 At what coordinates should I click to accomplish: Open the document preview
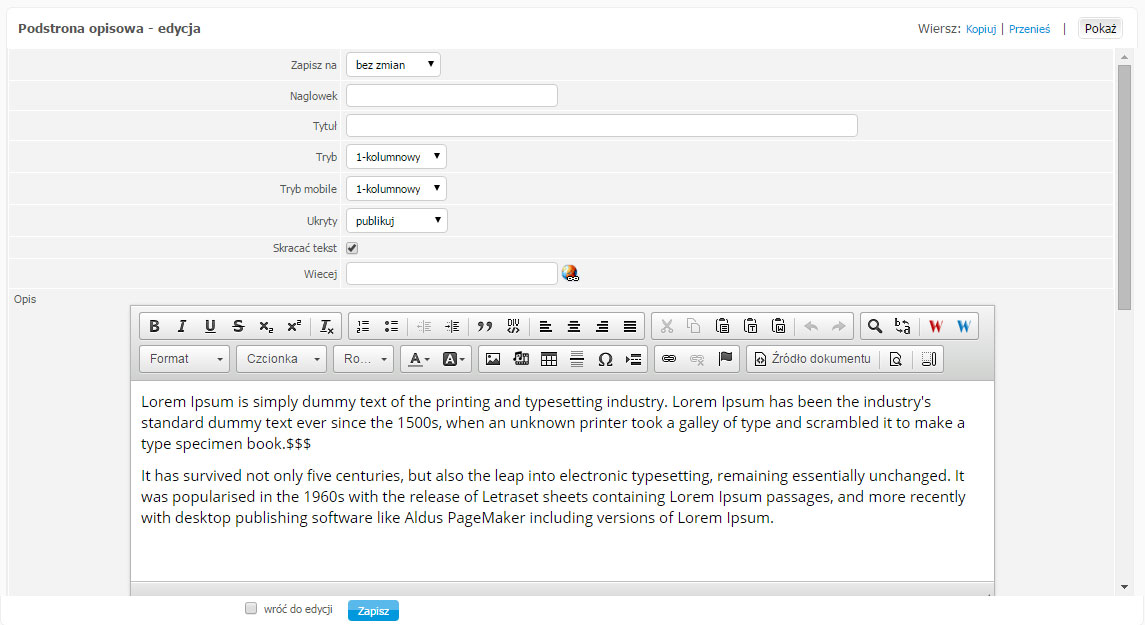click(896, 359)
